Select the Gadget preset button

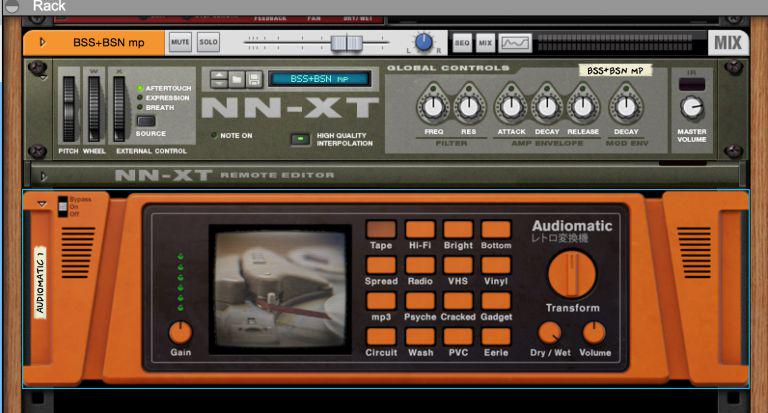pyautogui.click(x=496, y=301)
